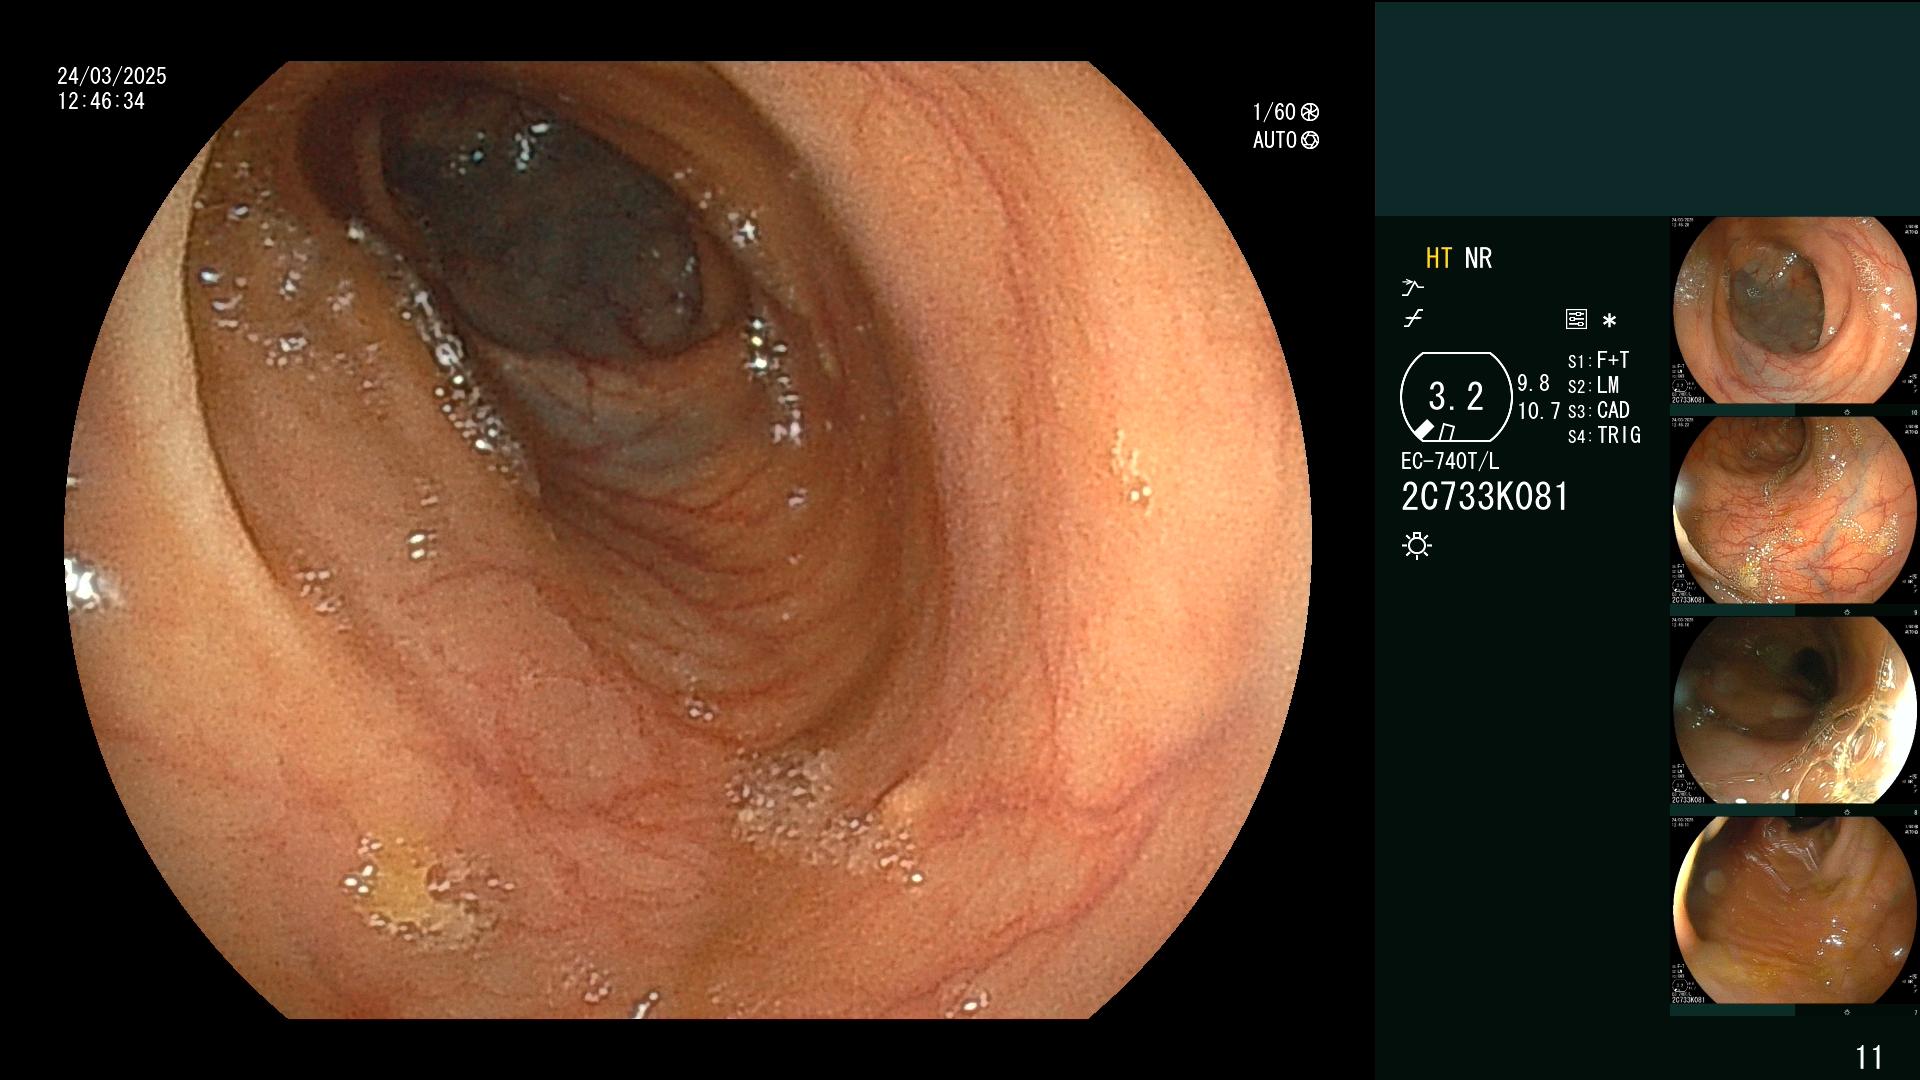Click the yellow HT indicator

tap(1438, 258)
